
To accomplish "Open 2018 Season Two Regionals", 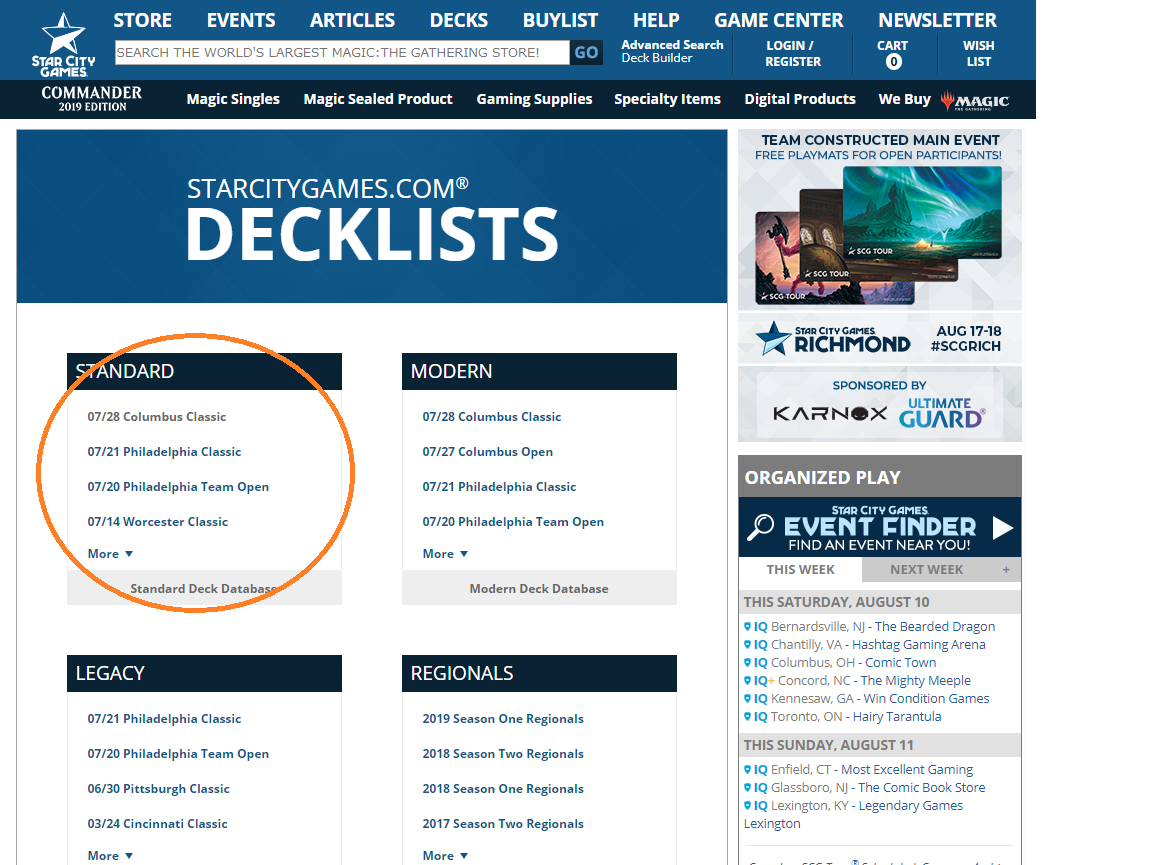I will click(x=503, y=754).
